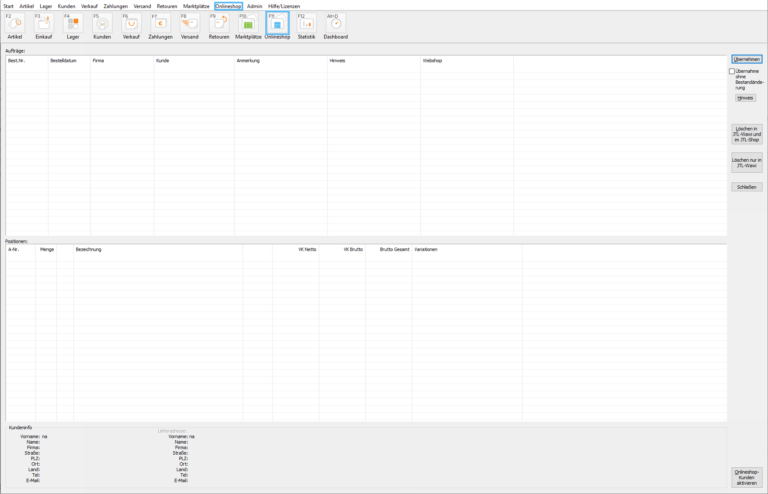768x494 pixels.
Task: Show the Statistik toolbar icon
Action: 306,24
